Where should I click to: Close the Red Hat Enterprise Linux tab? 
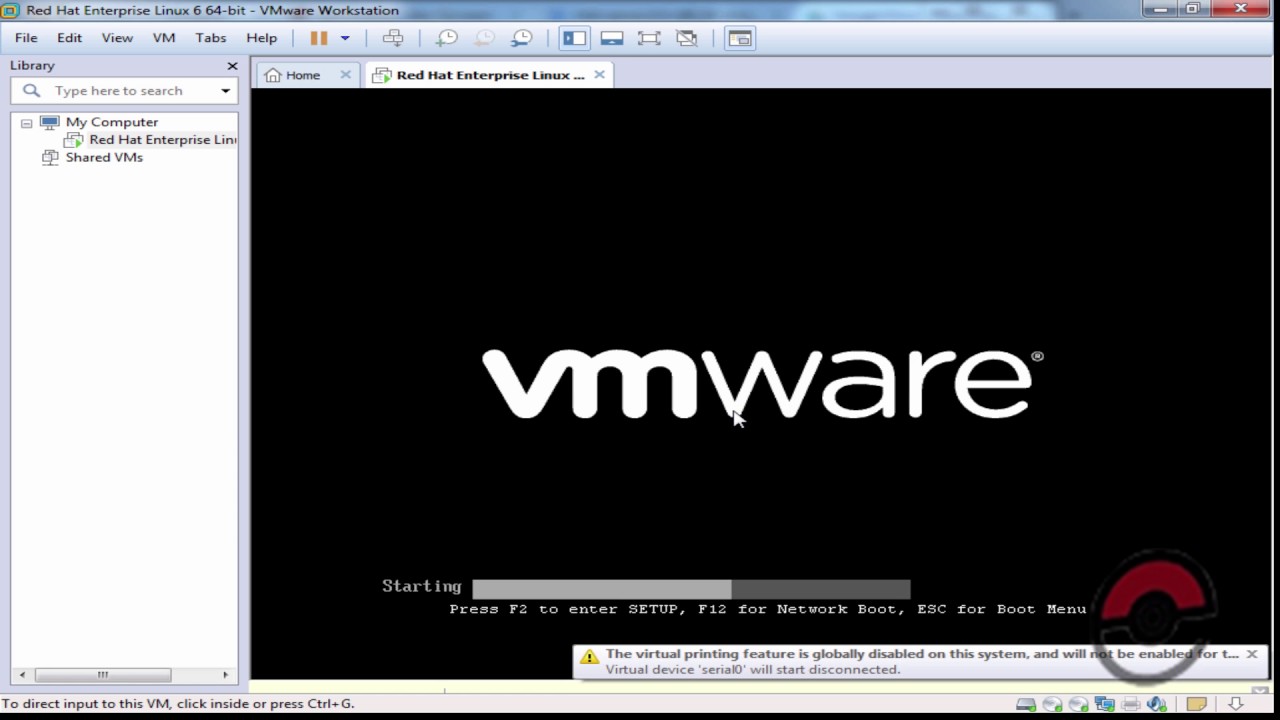[x=599, y=75]
